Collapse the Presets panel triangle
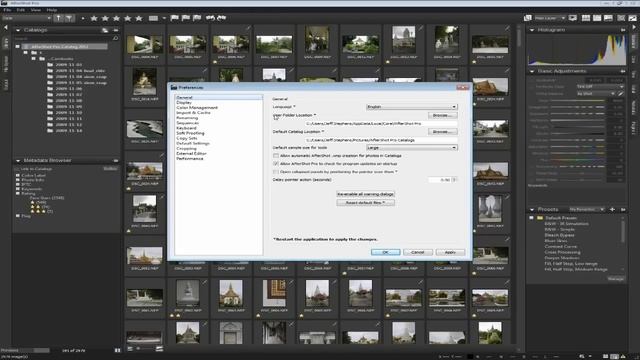Viewport: 640px width, 360px height. (532, 209)
